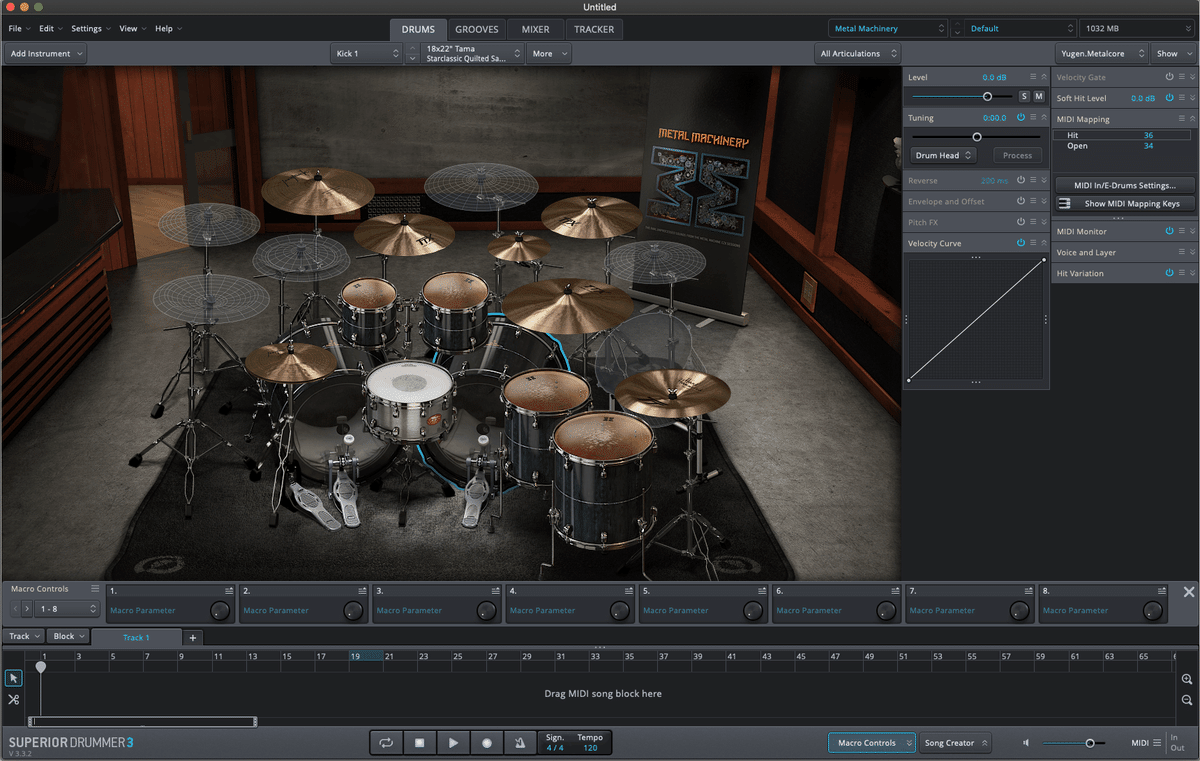The width and height of the screenshot is (1200, 761).
Task: Open the Level settings hamburger icon
Action: tap(1032, 77)
